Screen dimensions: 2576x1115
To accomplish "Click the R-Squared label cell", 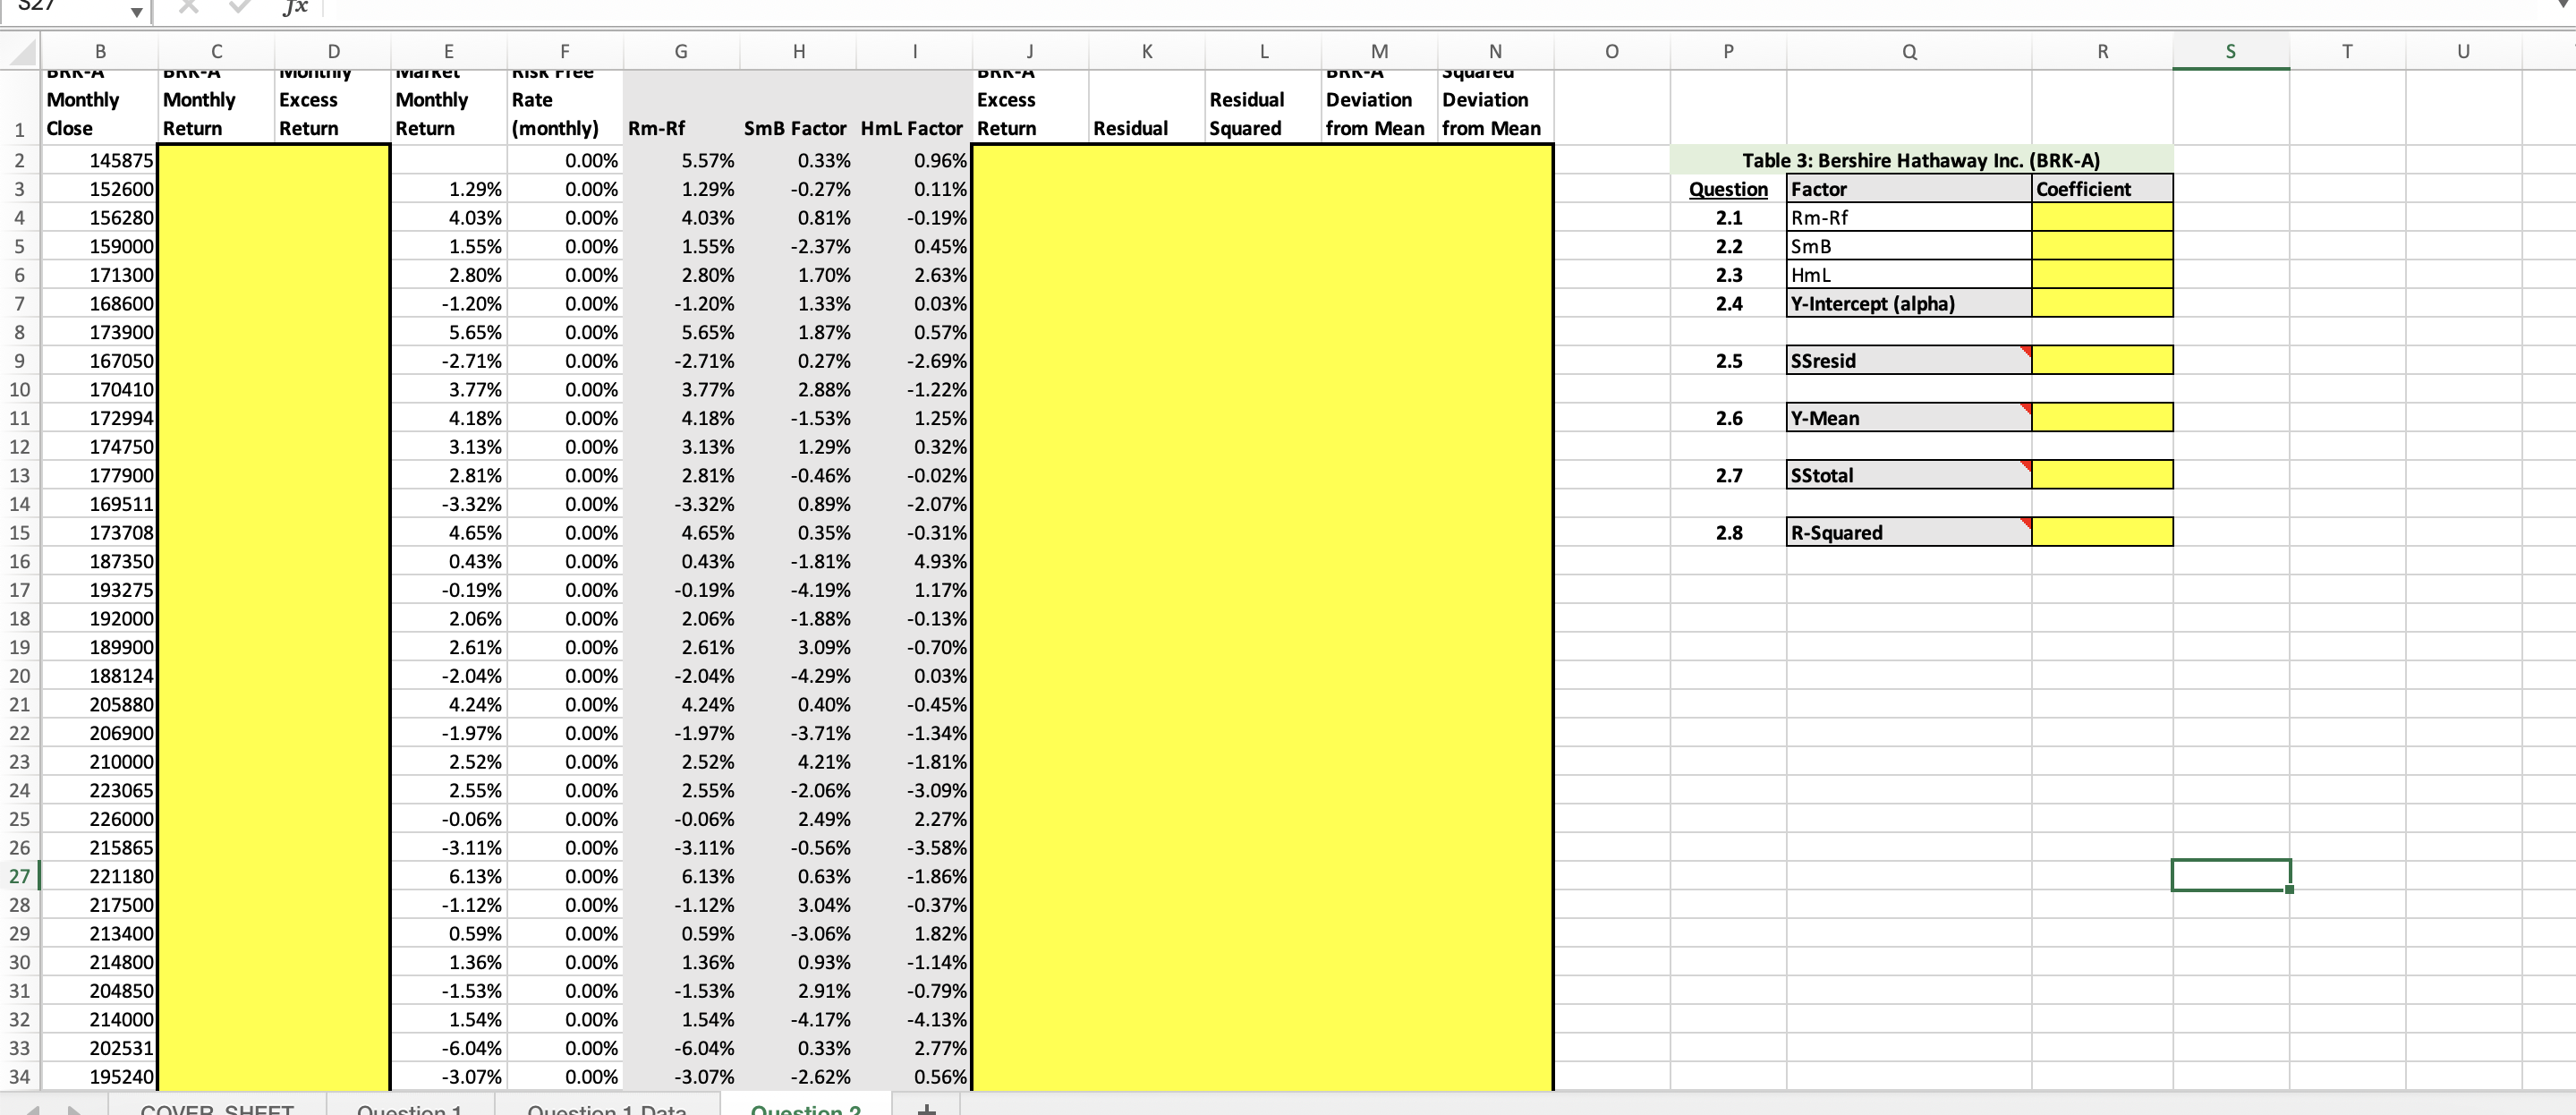I will (x=1907, y=532).
